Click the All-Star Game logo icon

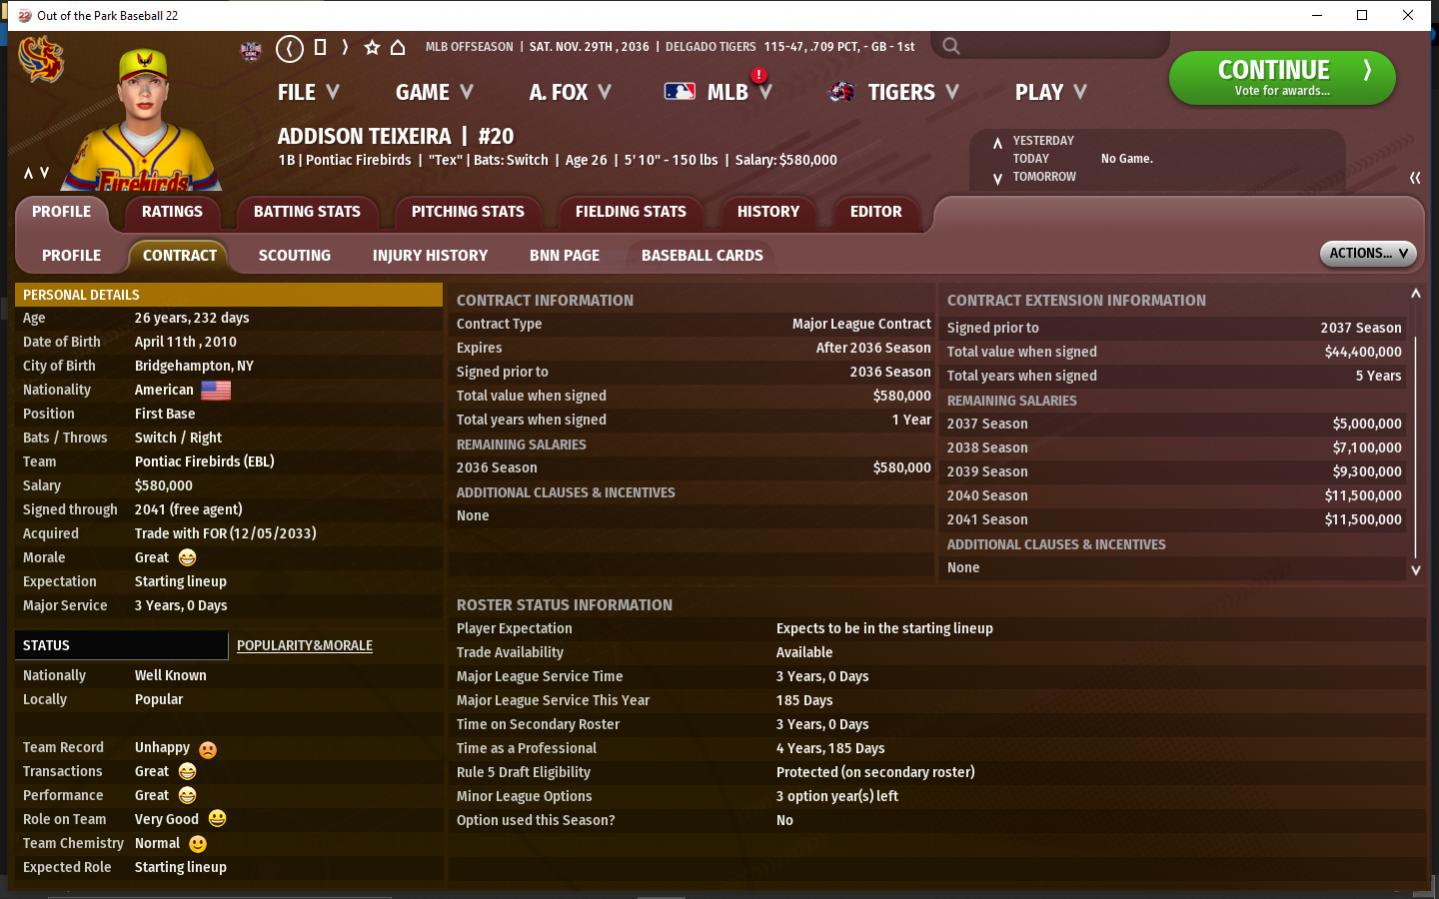tap(251, 49)
